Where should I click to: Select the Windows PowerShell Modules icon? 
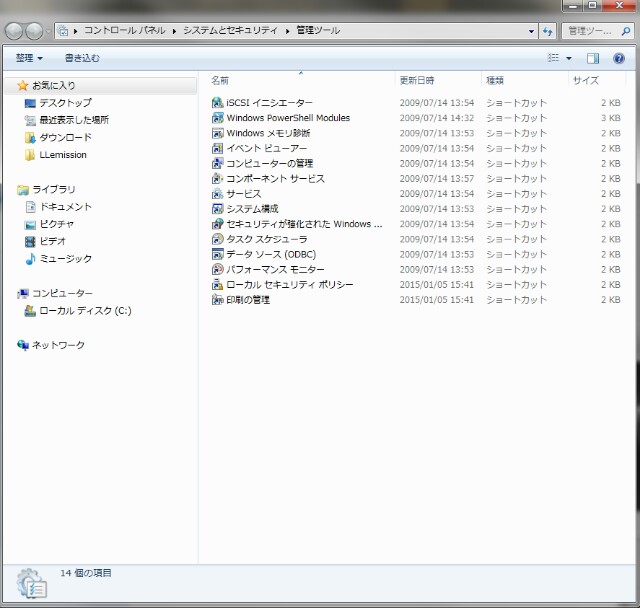coord(218,118)
